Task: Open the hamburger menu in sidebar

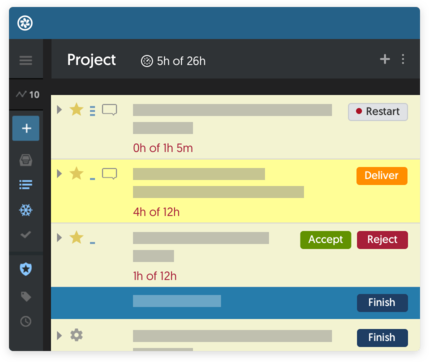Action: [x=26, y=60]
